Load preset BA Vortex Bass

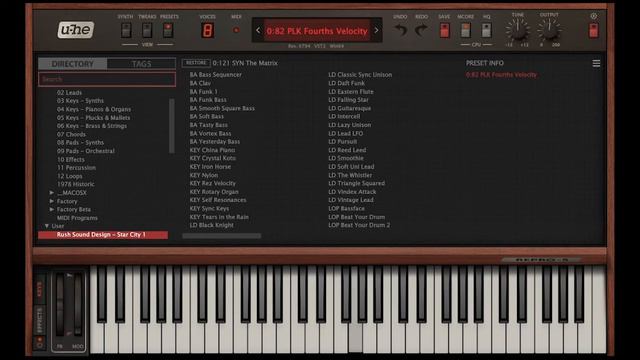[x=210, y=133]
